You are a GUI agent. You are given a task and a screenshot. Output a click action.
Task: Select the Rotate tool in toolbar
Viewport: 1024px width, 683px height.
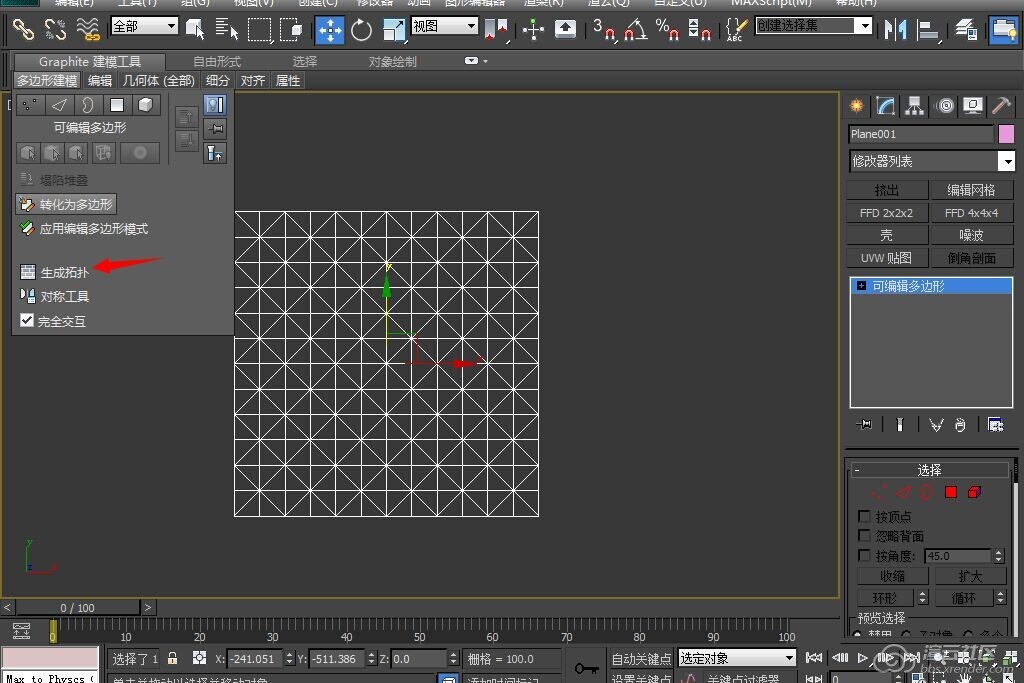tap(362, 30)
